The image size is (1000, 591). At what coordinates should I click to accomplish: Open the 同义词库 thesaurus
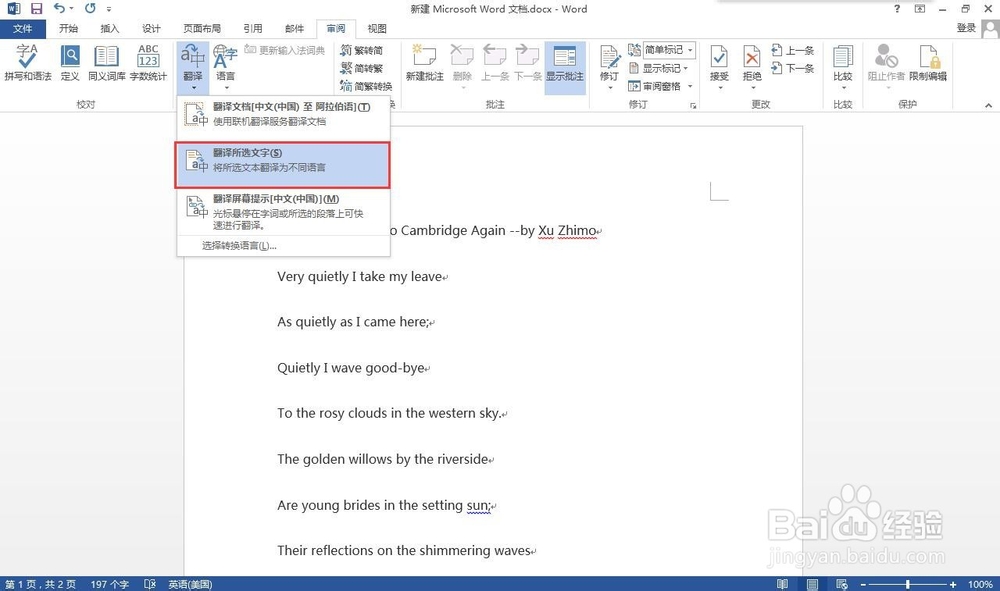click(x=107, y=60)
